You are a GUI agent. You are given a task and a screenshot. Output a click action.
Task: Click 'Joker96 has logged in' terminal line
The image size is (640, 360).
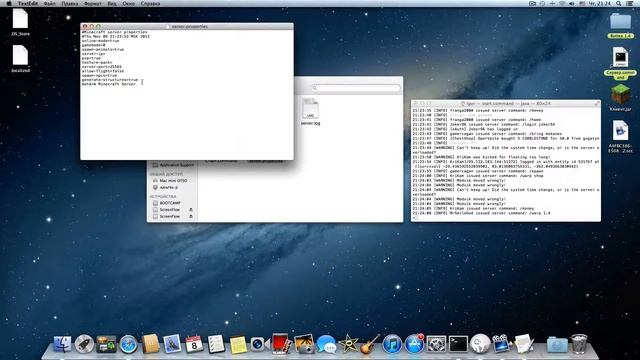(x=465, y=129)
